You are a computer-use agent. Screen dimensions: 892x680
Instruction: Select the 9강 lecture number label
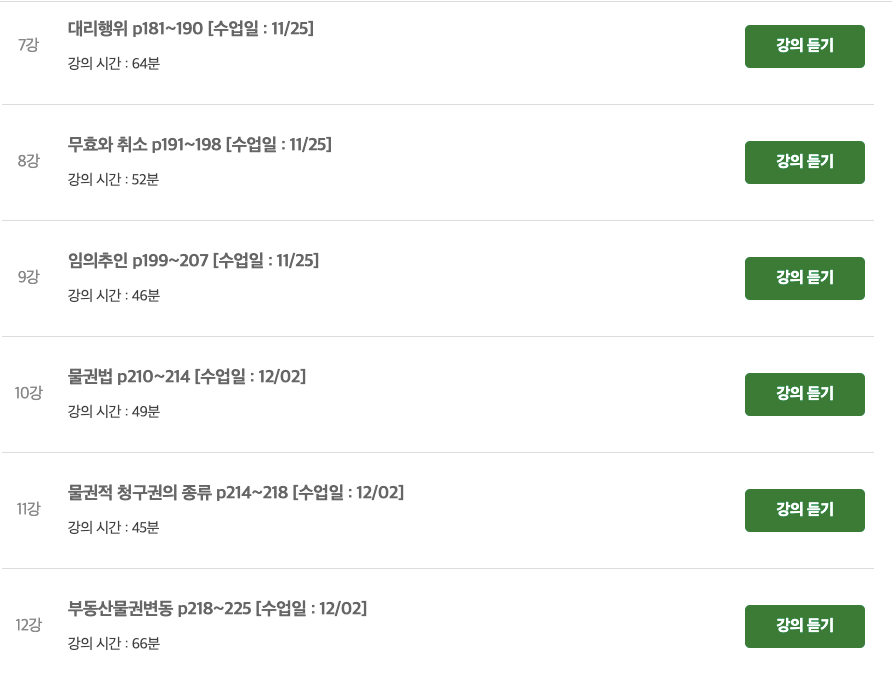[27, 278]
